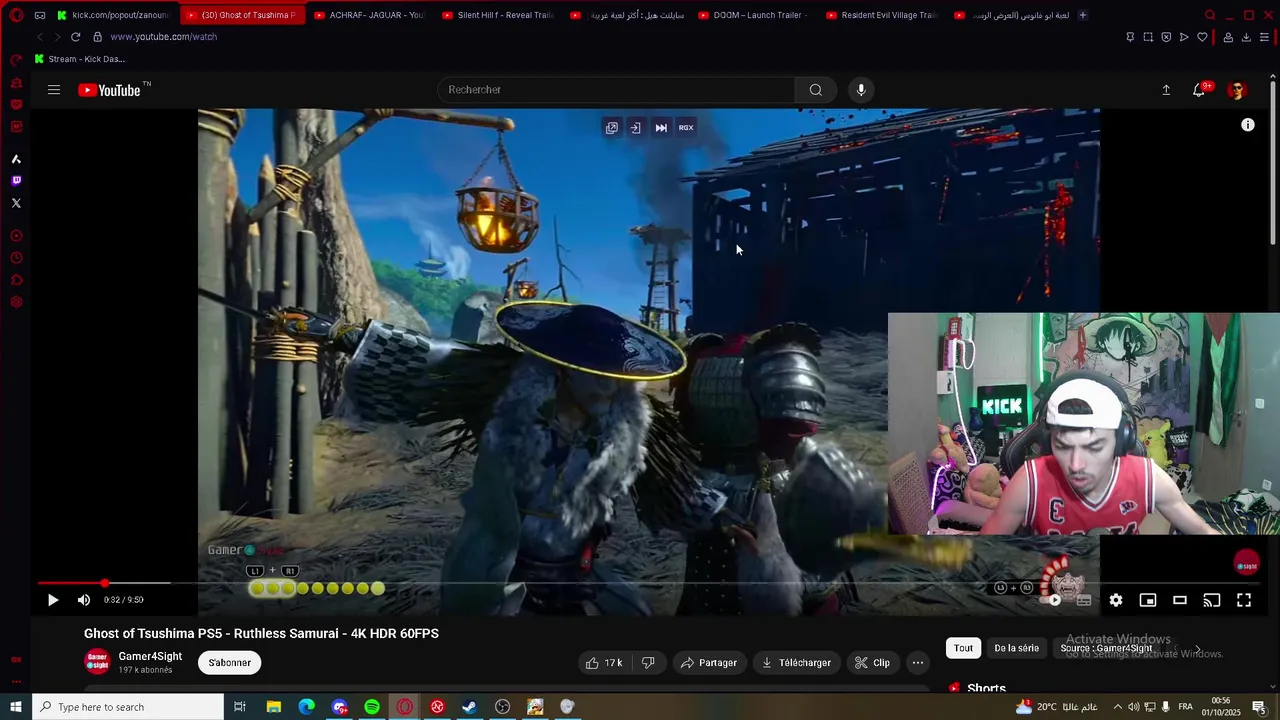Viewport: 1280px width, 720px height.
Task: Open Spotify from the taskbar
Action: click(x=372, y=707)
